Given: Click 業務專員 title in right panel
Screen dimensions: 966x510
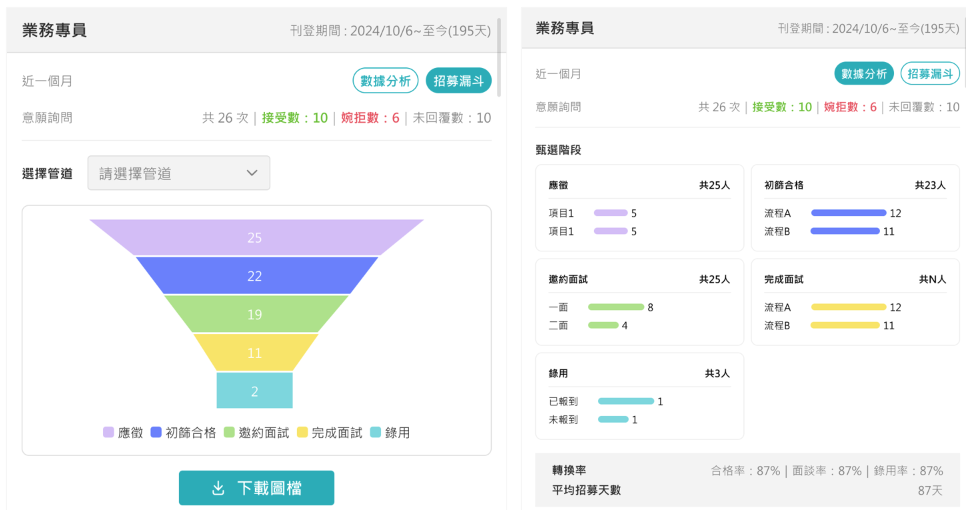Looking at the screenshot, I should click(564, 28).
